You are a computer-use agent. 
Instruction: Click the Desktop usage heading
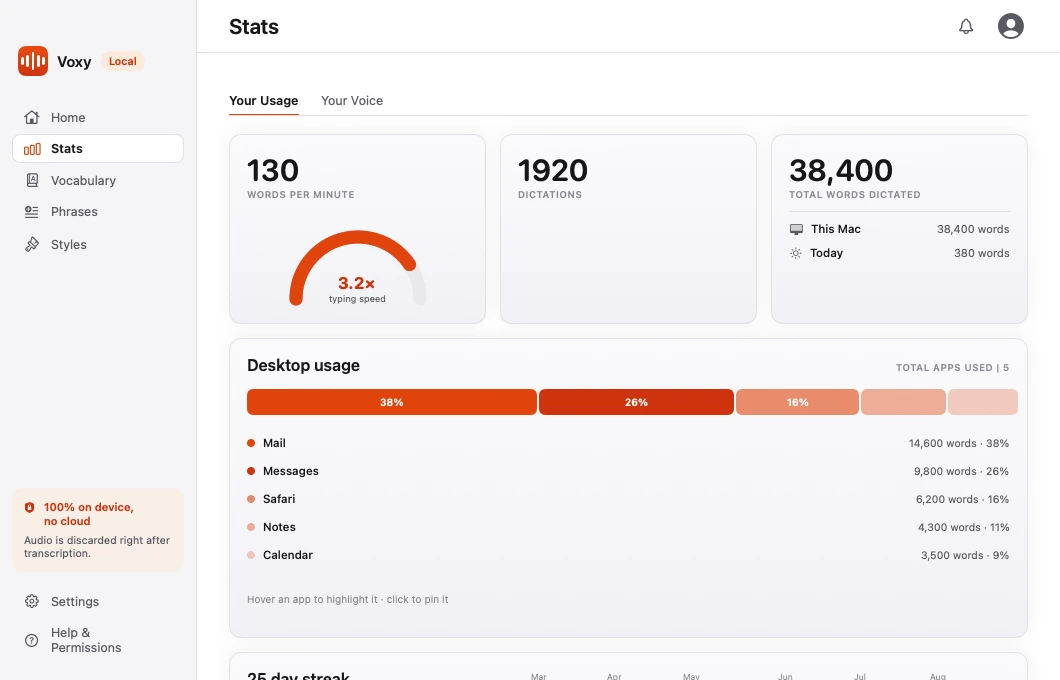(x=303, y=366)
